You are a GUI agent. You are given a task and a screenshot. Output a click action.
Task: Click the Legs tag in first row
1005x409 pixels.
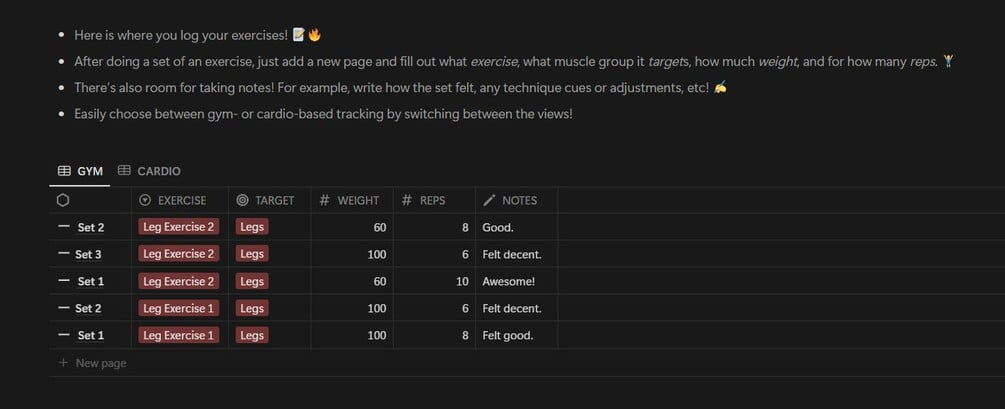pyautogui.click(x=252, y=227)
